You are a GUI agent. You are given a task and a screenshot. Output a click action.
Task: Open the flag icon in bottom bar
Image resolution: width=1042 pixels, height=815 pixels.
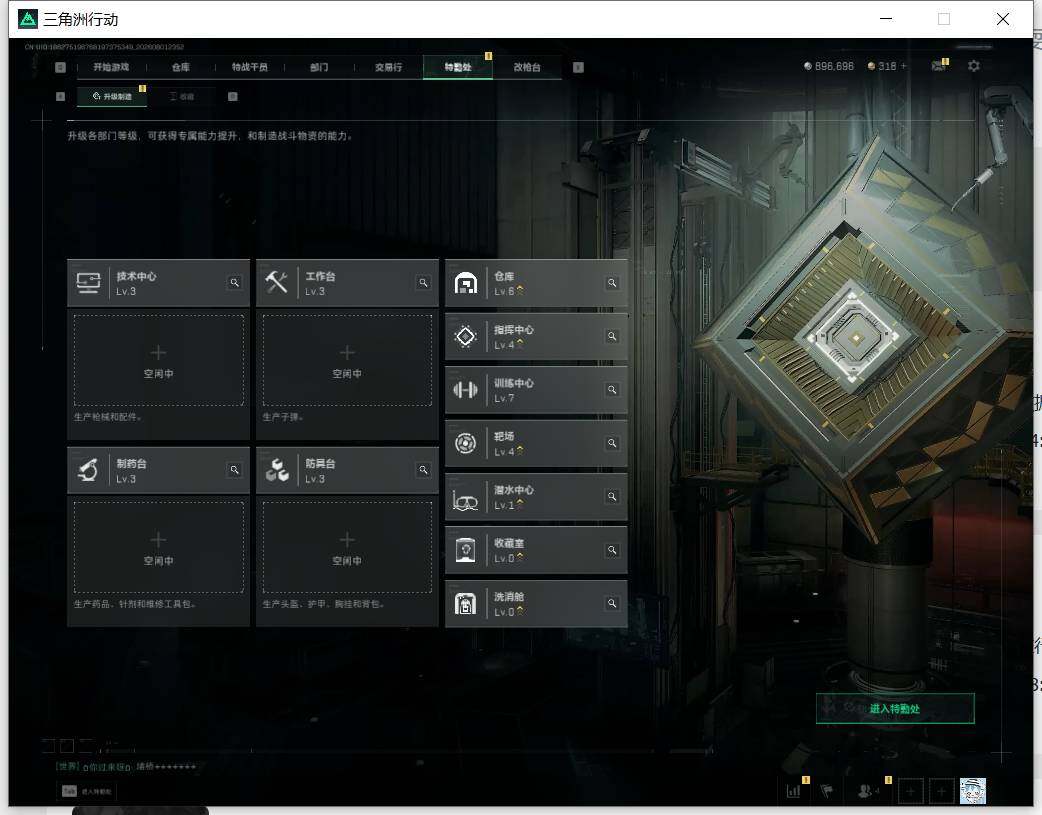coord(827,791)
